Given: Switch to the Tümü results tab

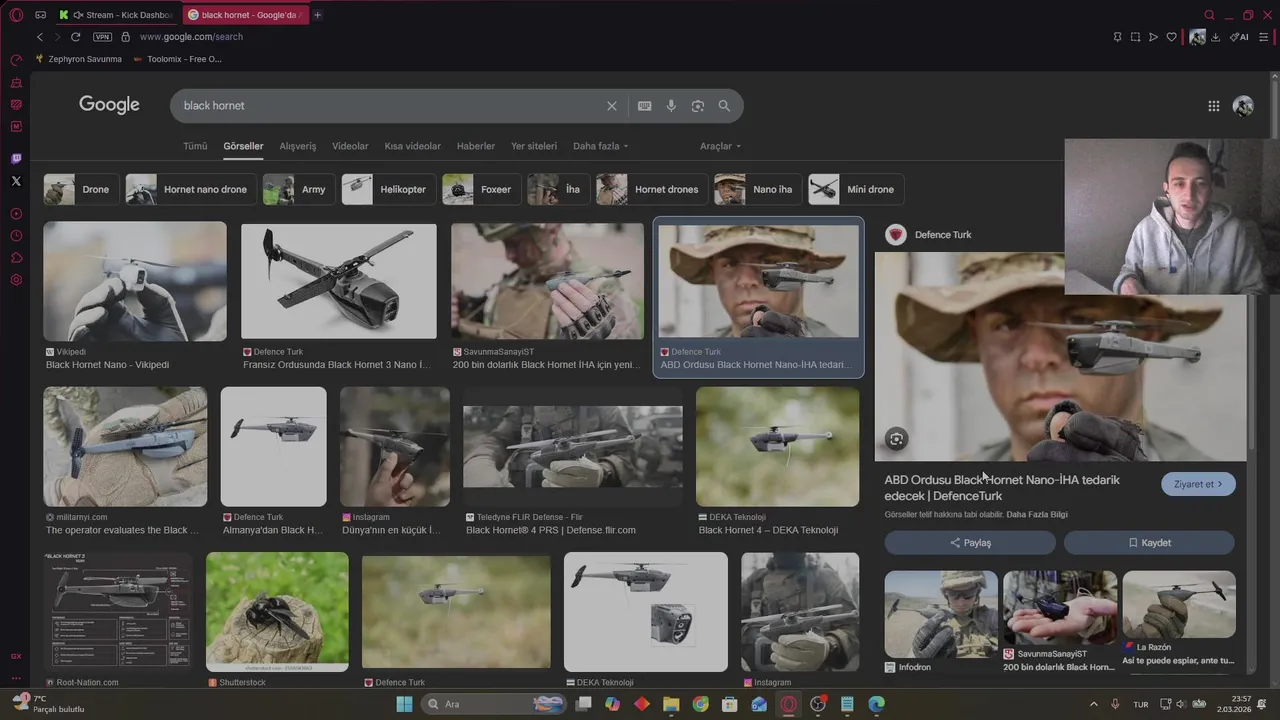Looking at the screenshot, I should 195,146.
